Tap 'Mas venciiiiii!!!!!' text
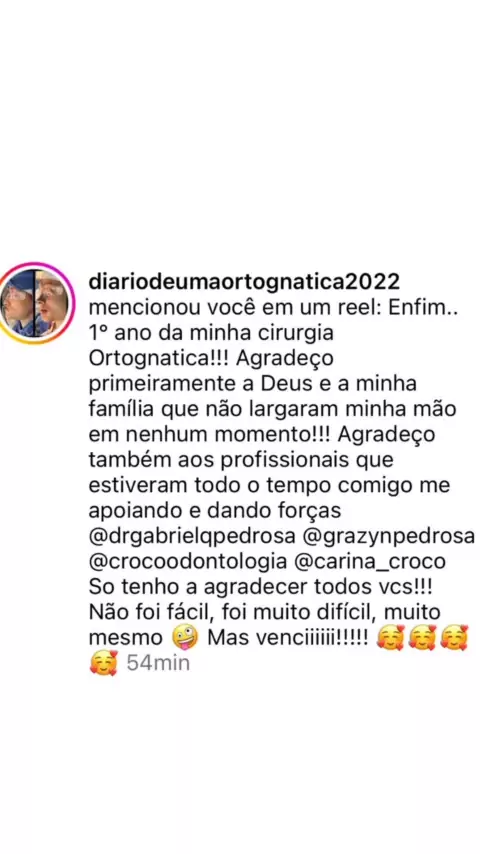This screenshot has height=854, width=480. (289, 638)
